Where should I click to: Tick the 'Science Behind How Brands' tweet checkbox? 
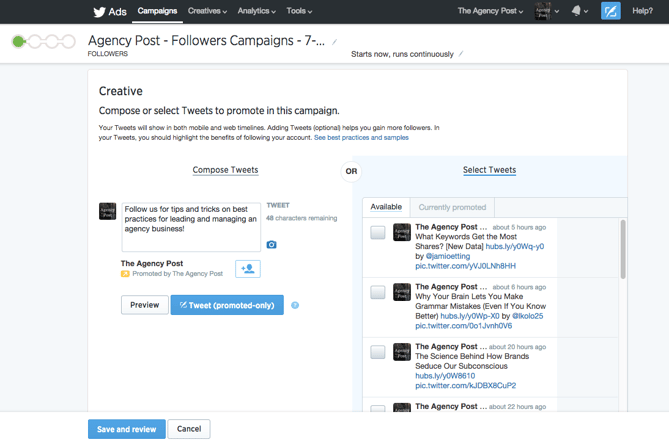pyautogui.click(x=377, y=352)
